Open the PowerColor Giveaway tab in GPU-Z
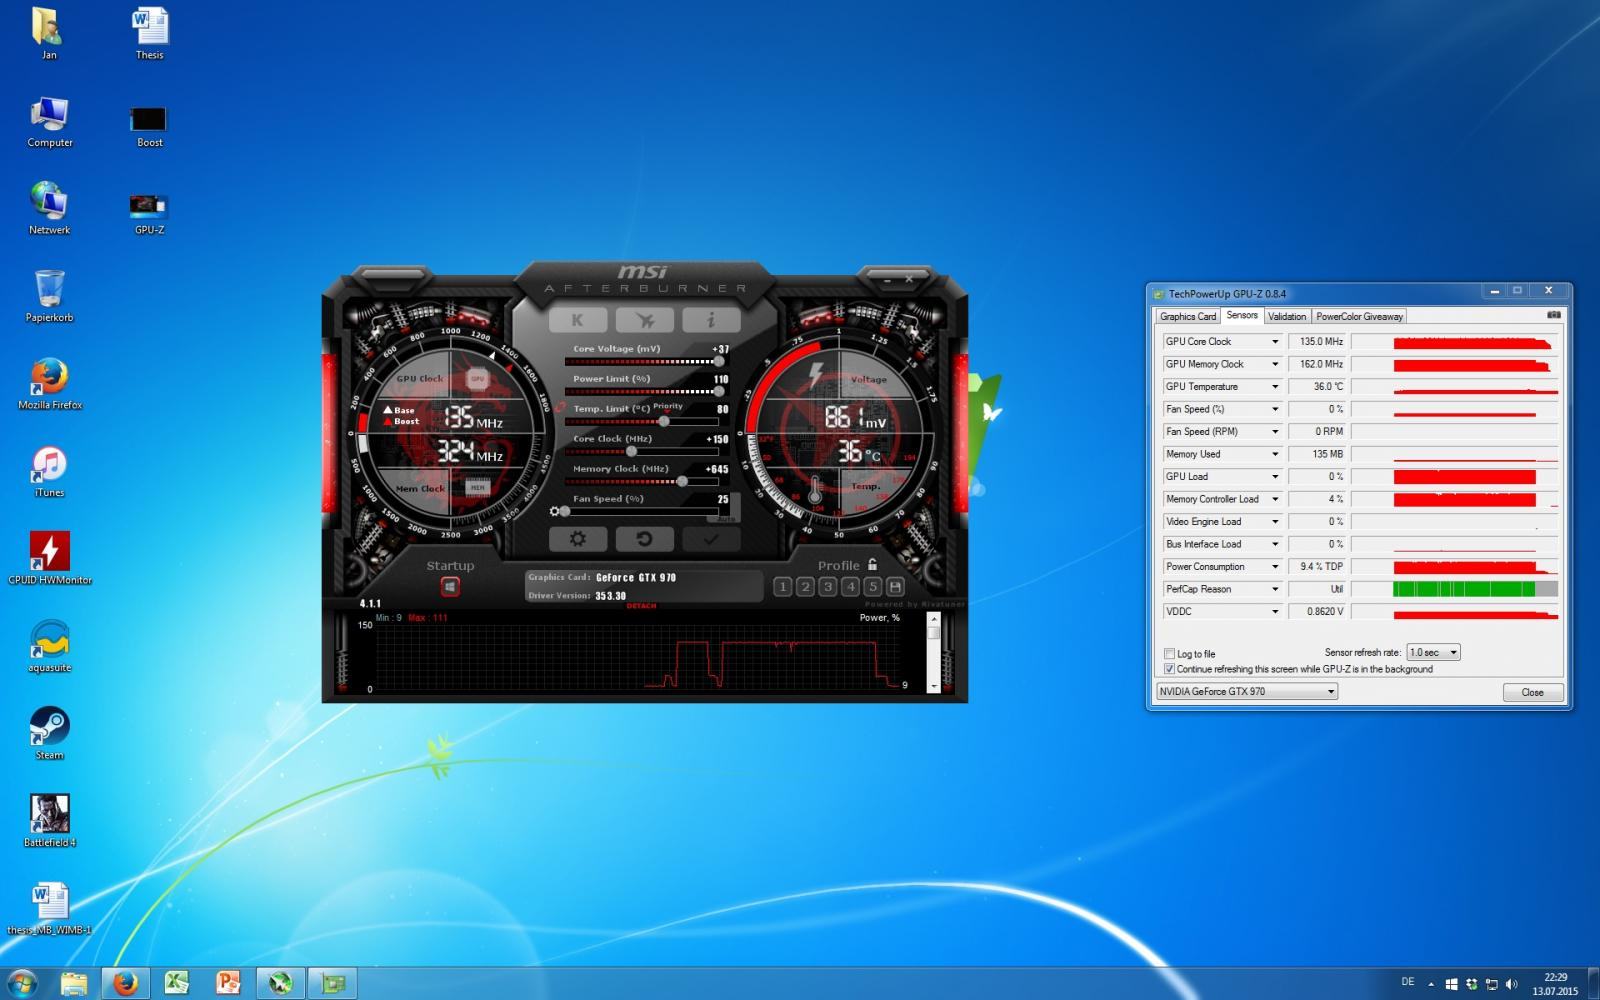Viewport: 1600px width, 1000px height. 1359,316
